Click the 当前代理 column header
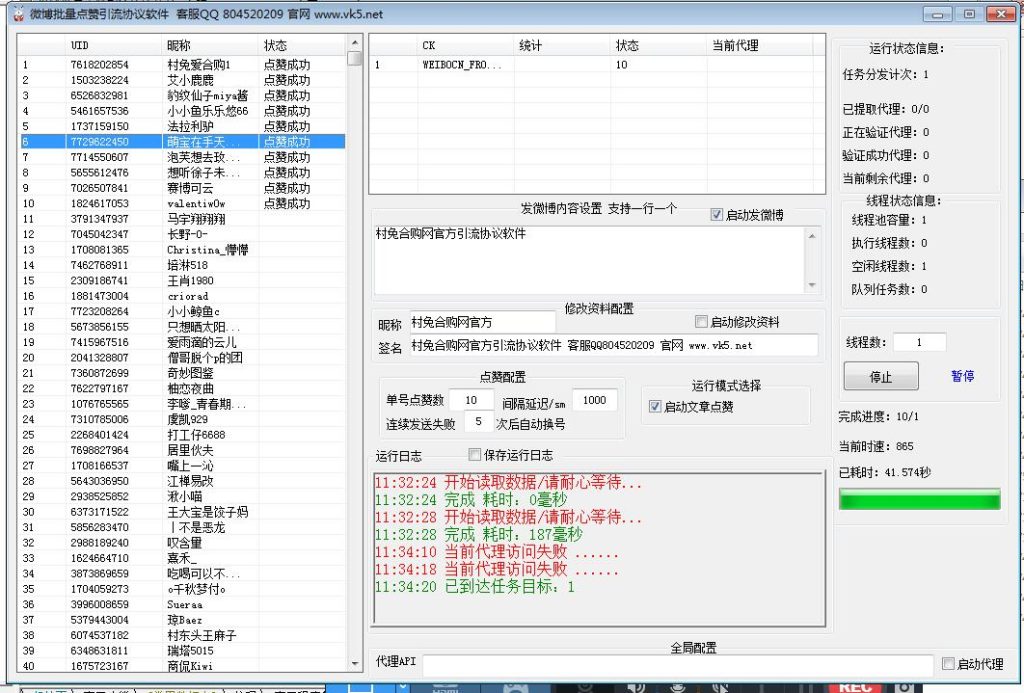Screen dimensions: 1024x693 tap(735, 46)
